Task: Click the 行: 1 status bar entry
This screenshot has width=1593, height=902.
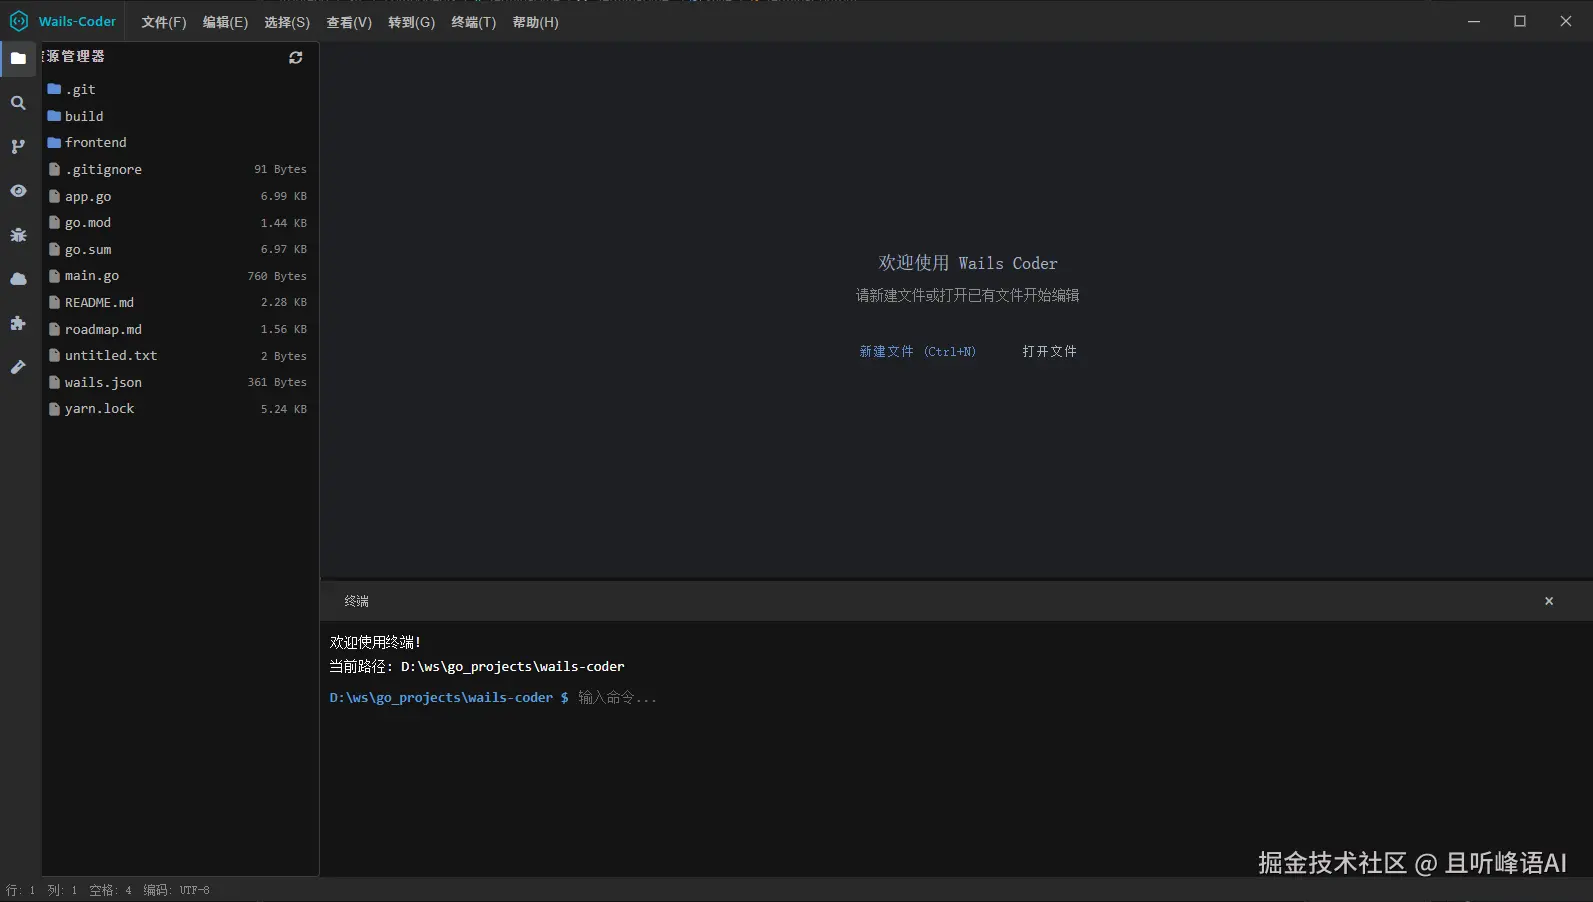Action: click(20, 890)
